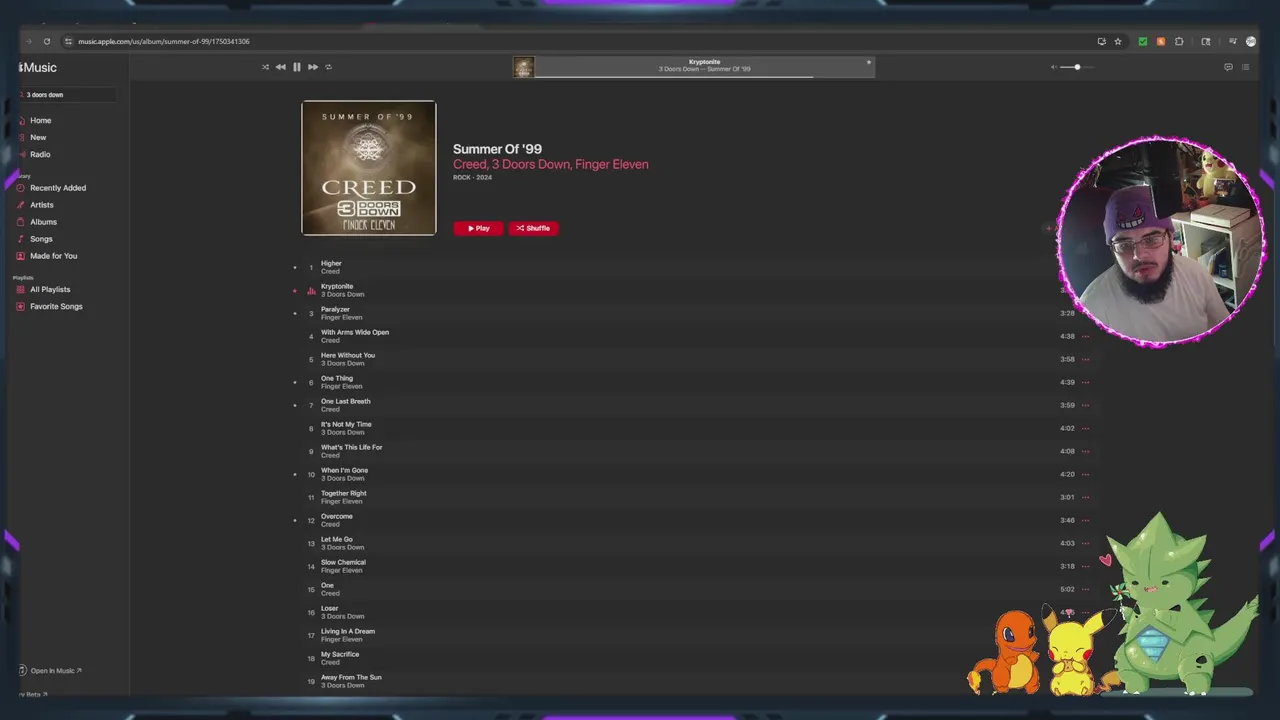Toggle favorite star for Overcome
The height and width of the screenshot is (720, 1280).
pyautogui.click(x=295, y=521)
